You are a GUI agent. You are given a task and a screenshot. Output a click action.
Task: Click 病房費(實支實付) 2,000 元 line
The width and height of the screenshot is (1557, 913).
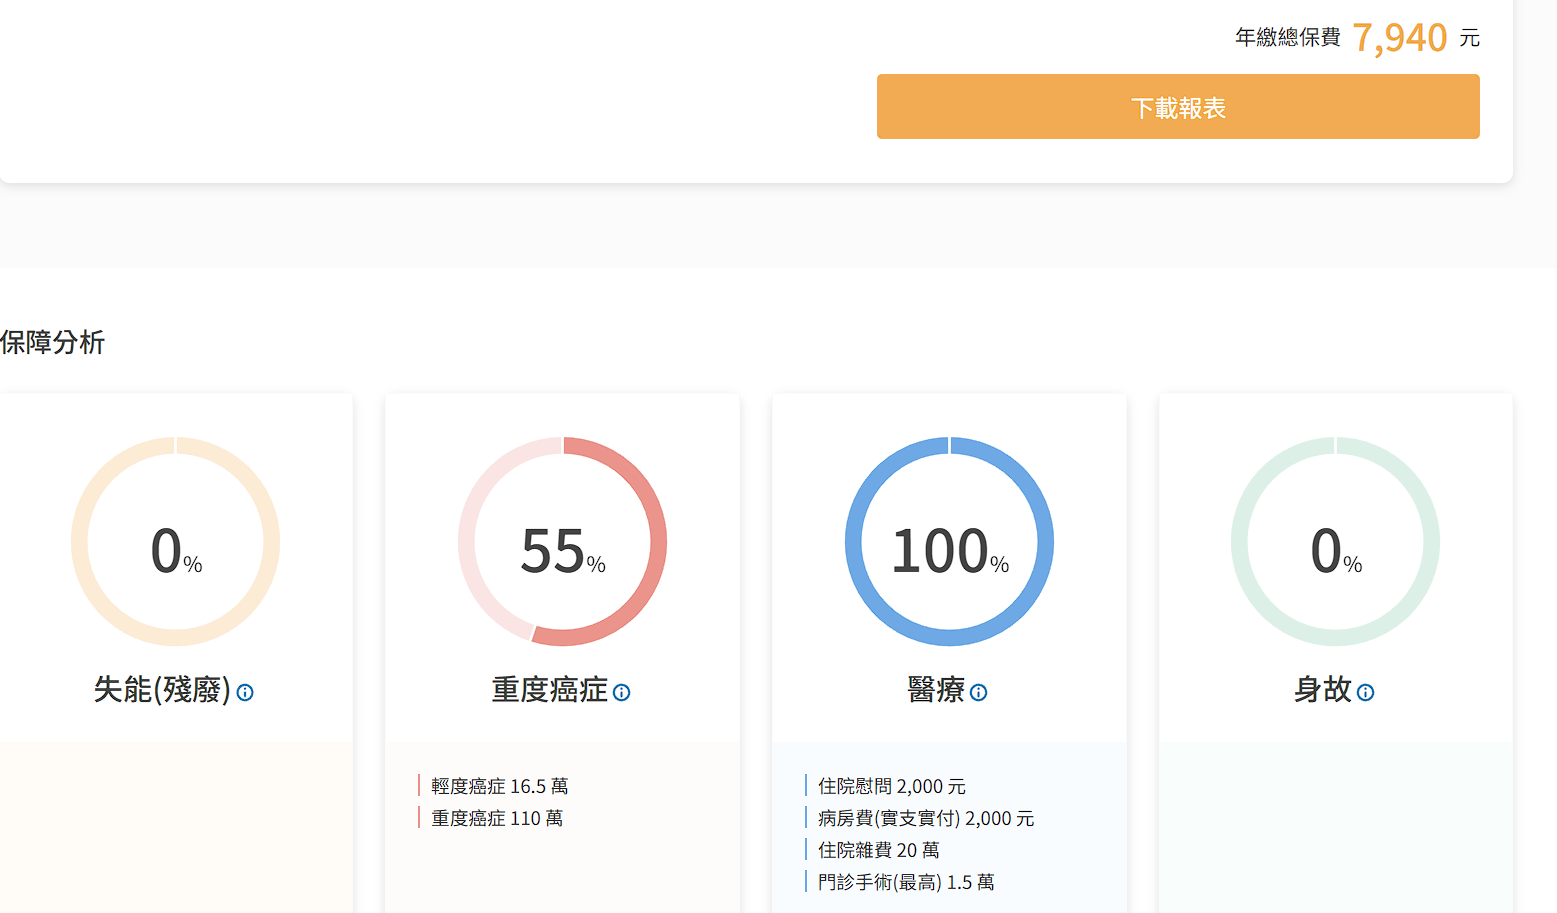[925, 818]
